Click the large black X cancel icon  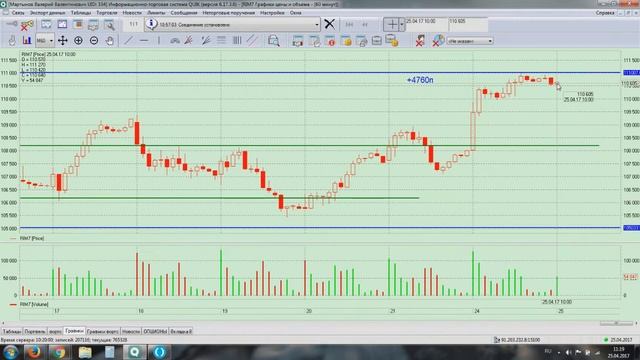click(329, 24)
